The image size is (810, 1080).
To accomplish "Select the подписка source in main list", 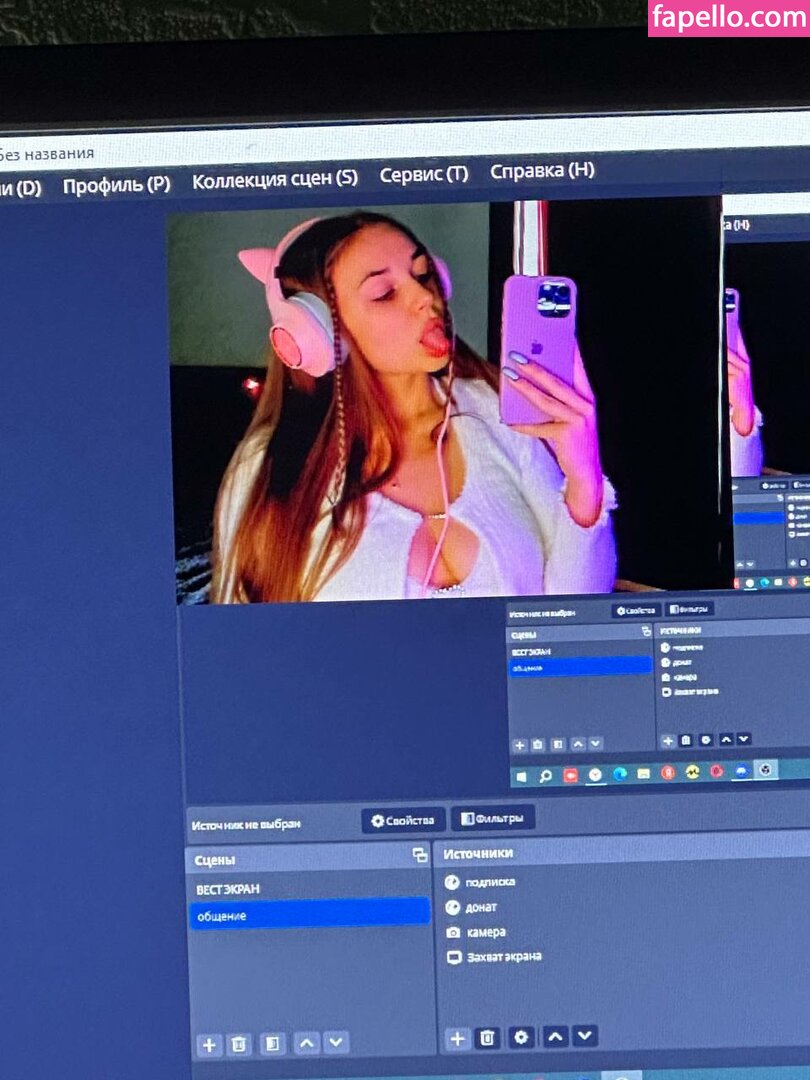I will (x=490, y=882).
